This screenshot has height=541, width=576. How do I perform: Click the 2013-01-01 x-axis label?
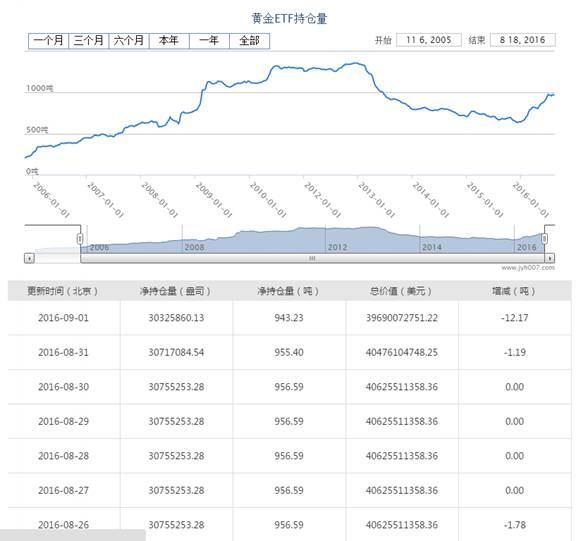(377, 199)
